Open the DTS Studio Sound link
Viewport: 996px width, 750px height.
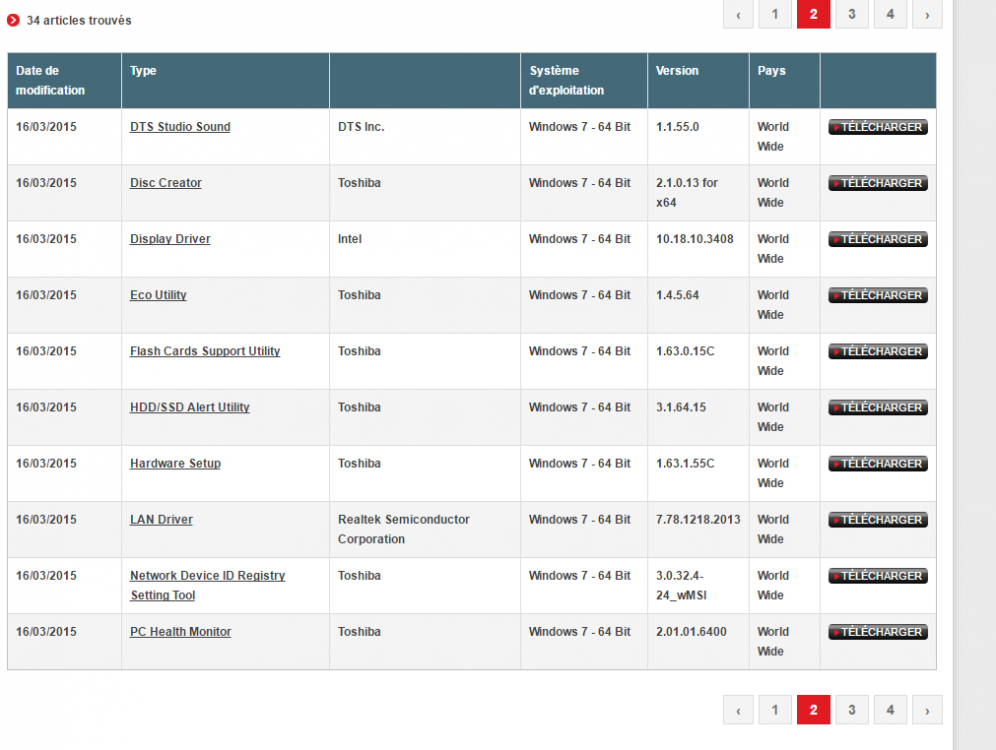tap(180, 127)
